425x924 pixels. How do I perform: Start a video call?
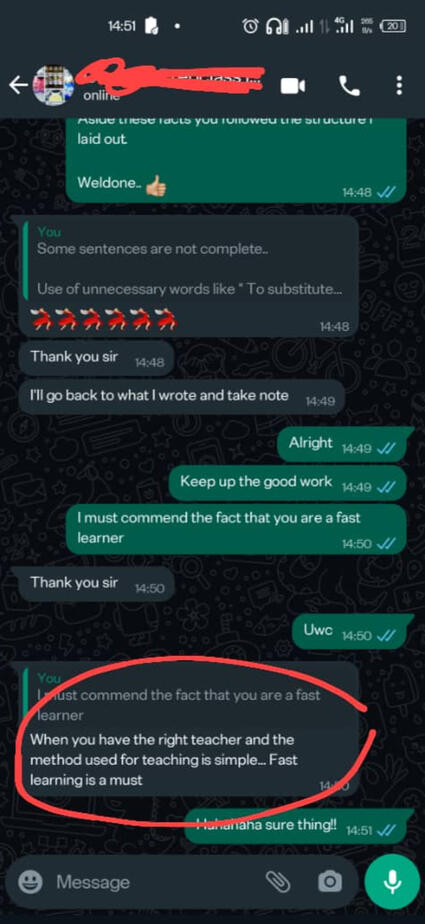pyautogui.click(x=293, y=86)
